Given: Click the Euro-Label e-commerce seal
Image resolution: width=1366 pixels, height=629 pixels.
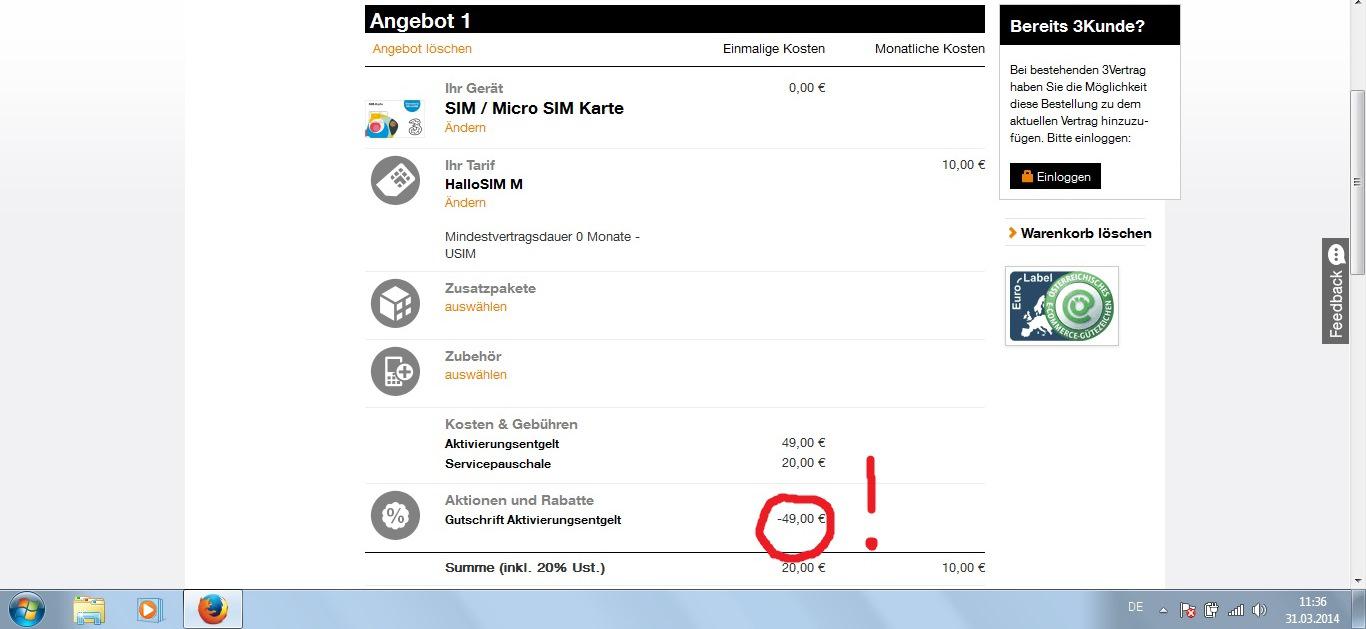Looking at the screenshot, I should click(1061, 306).
